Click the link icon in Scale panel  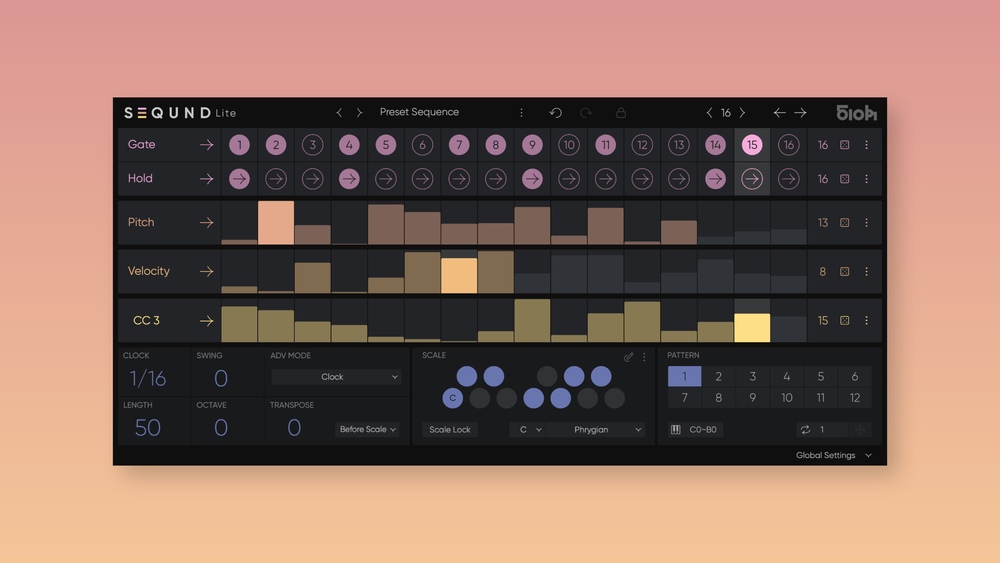tap(628, 357)
